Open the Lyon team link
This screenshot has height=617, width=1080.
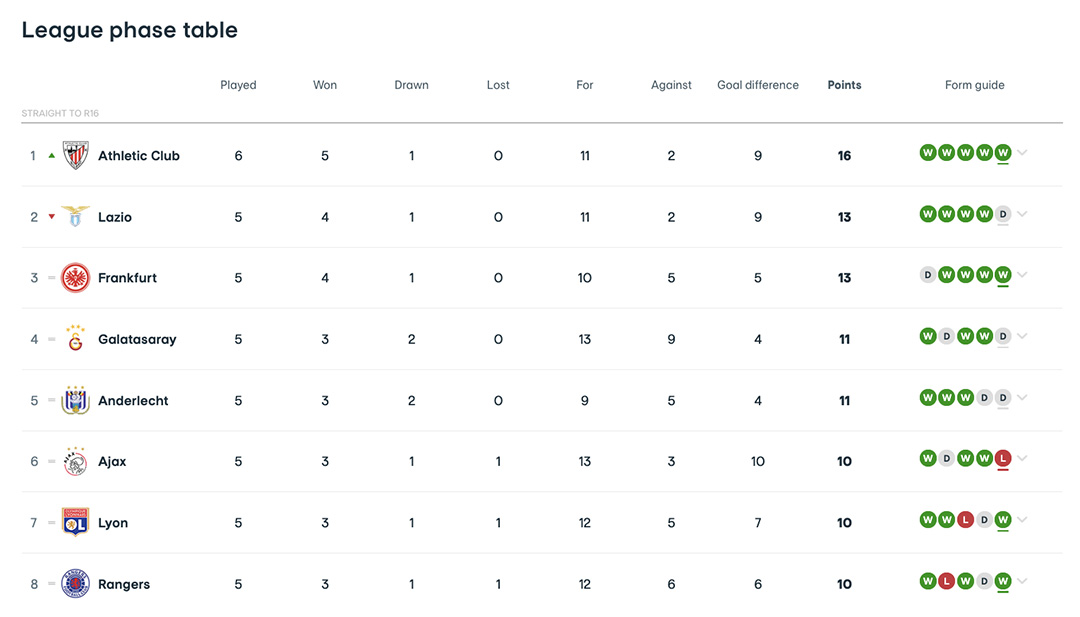click(x=113, y=523)
